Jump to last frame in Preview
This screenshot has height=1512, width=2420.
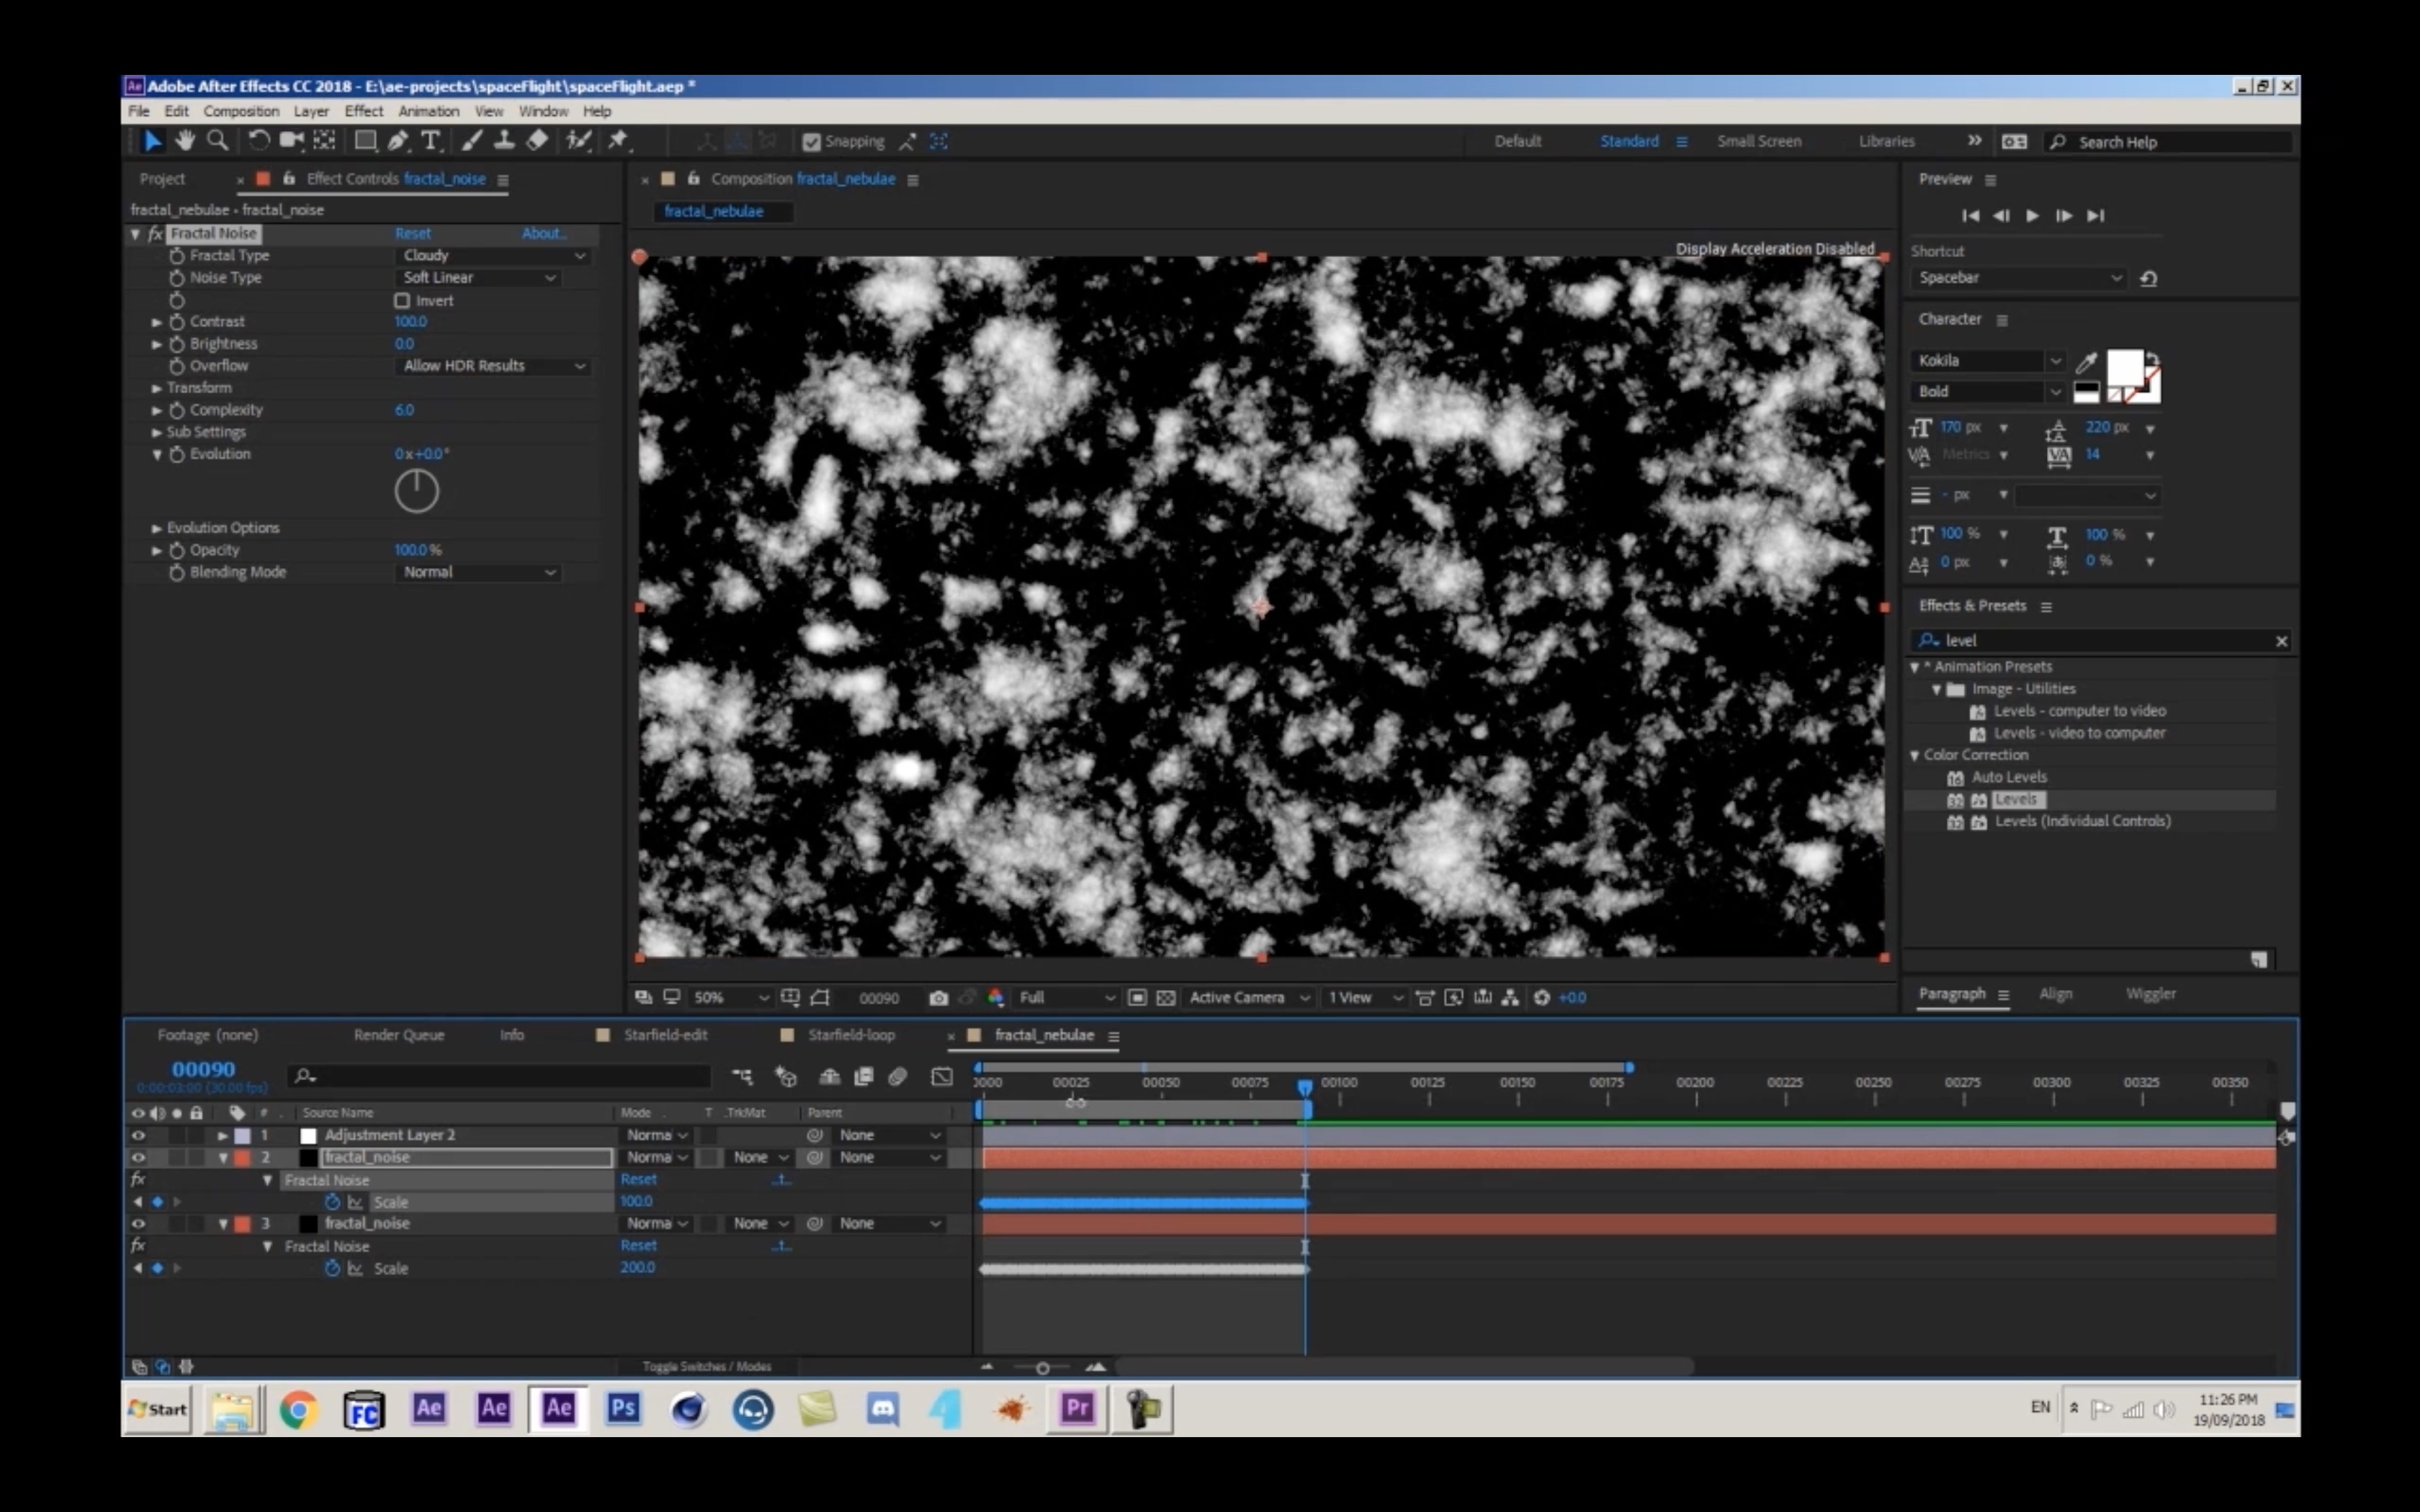2096,215
